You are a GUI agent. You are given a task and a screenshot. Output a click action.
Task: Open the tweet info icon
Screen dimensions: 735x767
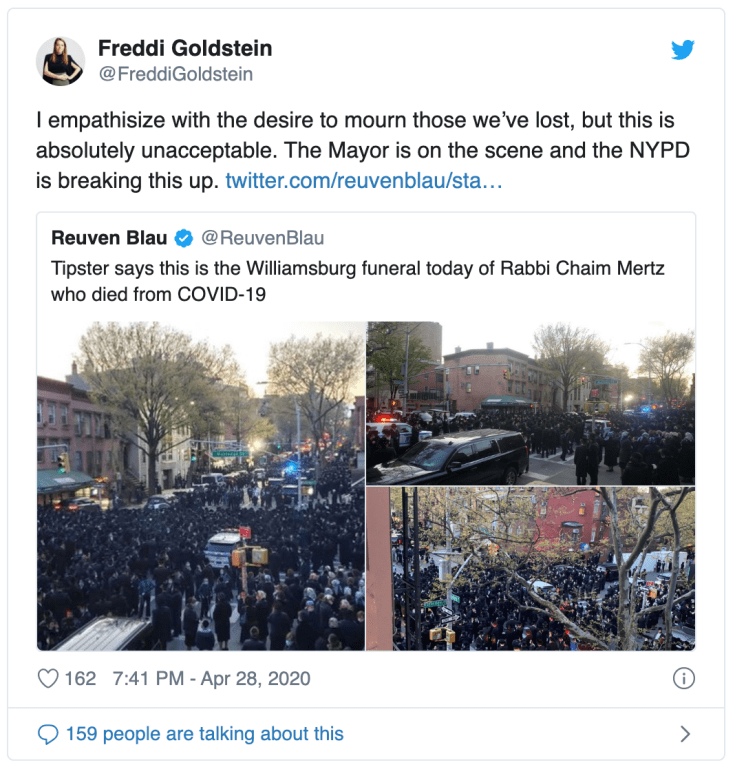point(683,678)
